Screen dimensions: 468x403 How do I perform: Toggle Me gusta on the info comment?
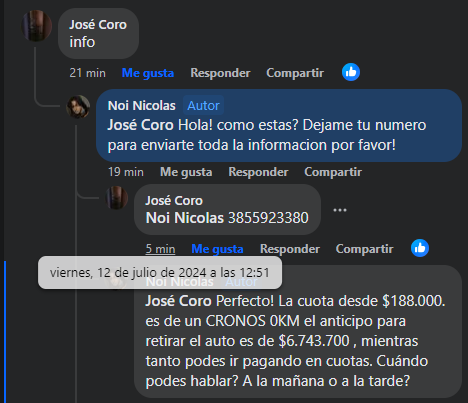click(x=148, y=73)
